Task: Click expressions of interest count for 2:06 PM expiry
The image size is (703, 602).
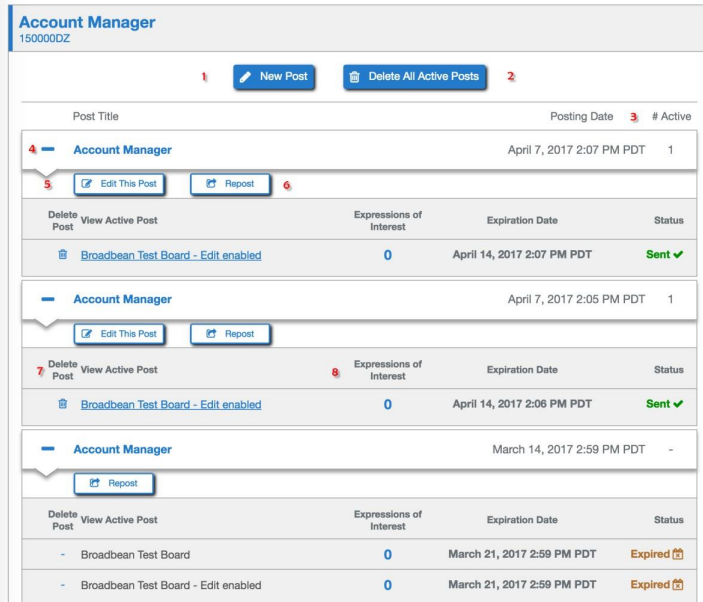Action: pos(388,404)
